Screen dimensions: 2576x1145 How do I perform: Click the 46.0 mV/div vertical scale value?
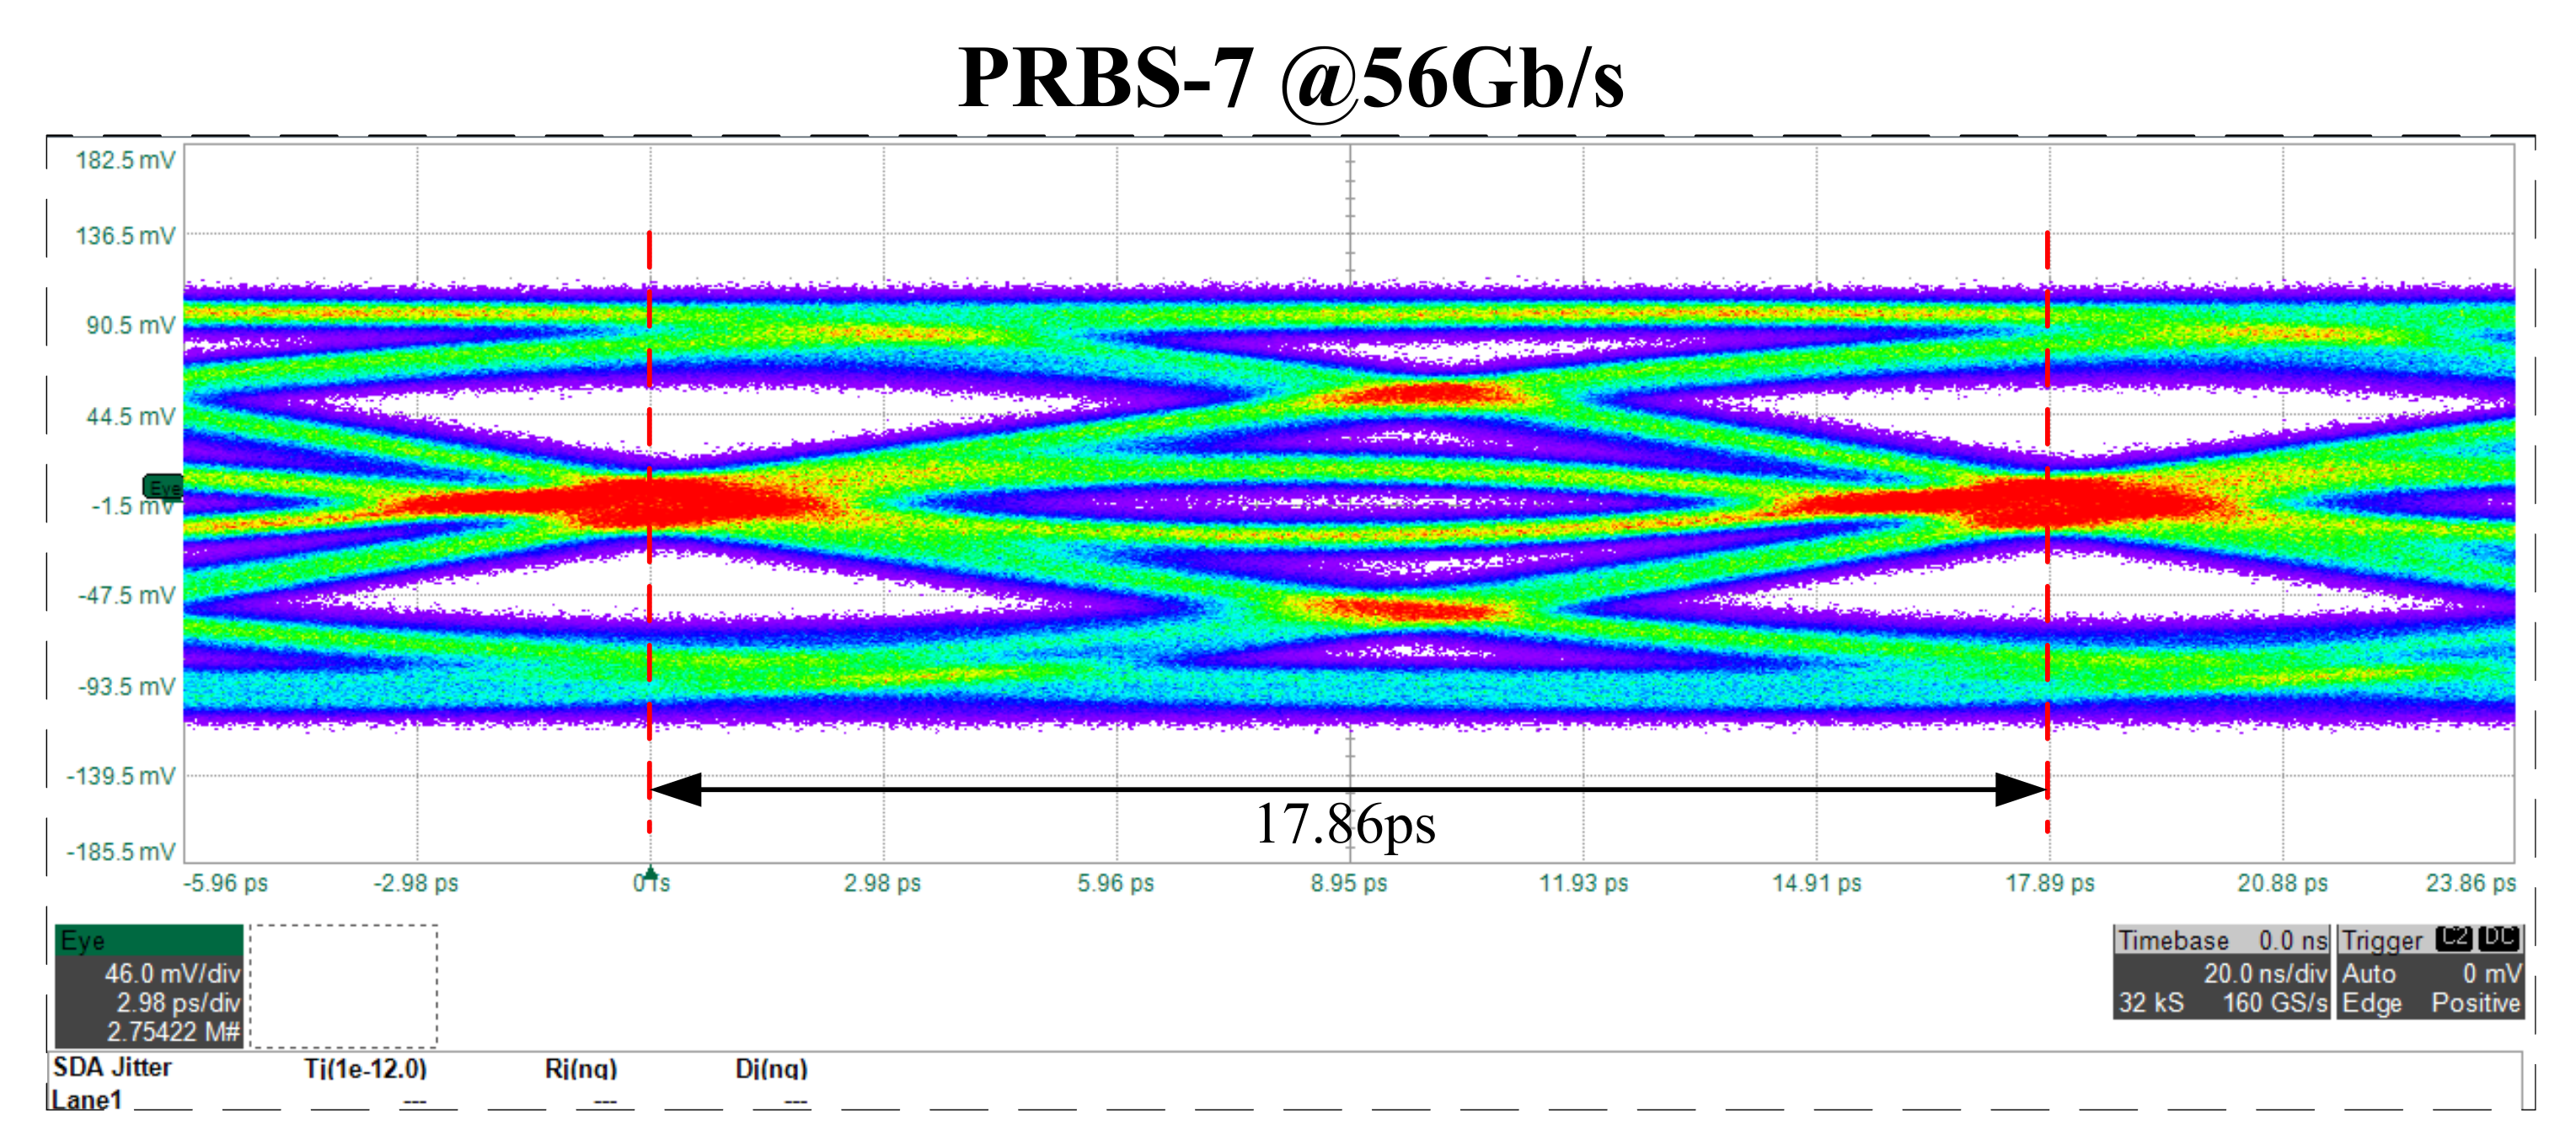[x=172, y=973]
